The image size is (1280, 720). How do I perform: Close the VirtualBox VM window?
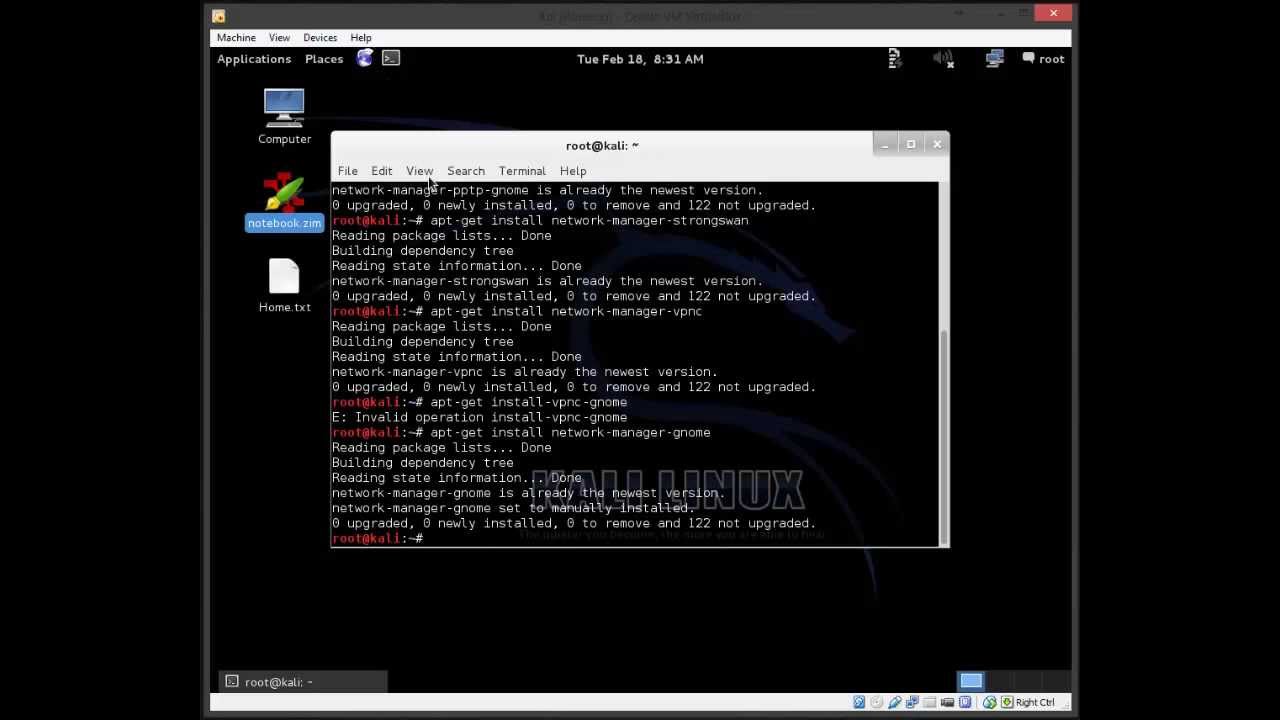point(1053,14)
